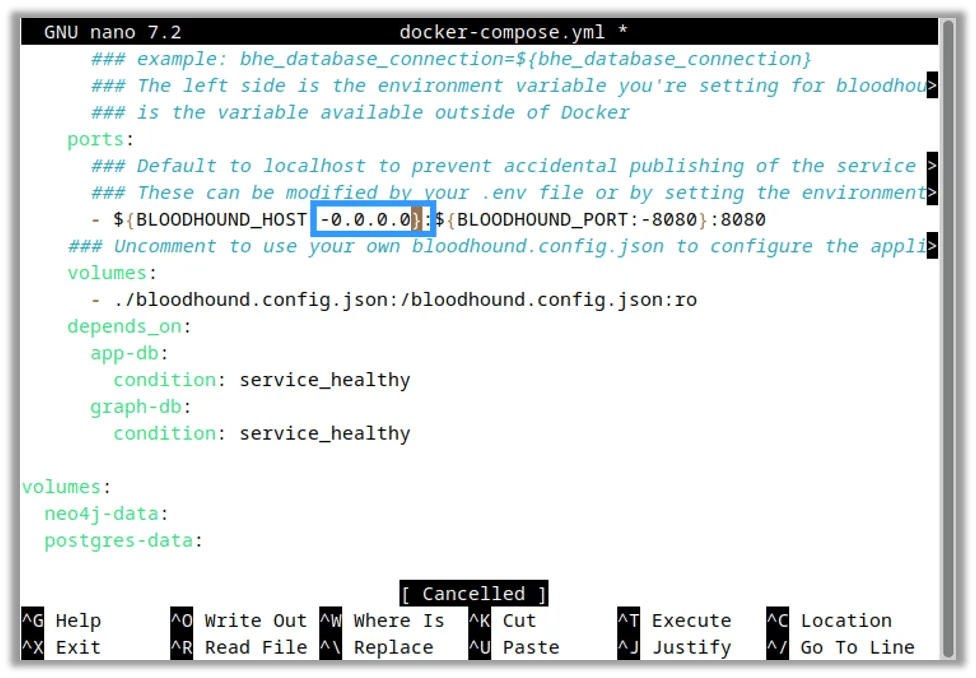Click service_healthy under graph-db

(325, 433)
